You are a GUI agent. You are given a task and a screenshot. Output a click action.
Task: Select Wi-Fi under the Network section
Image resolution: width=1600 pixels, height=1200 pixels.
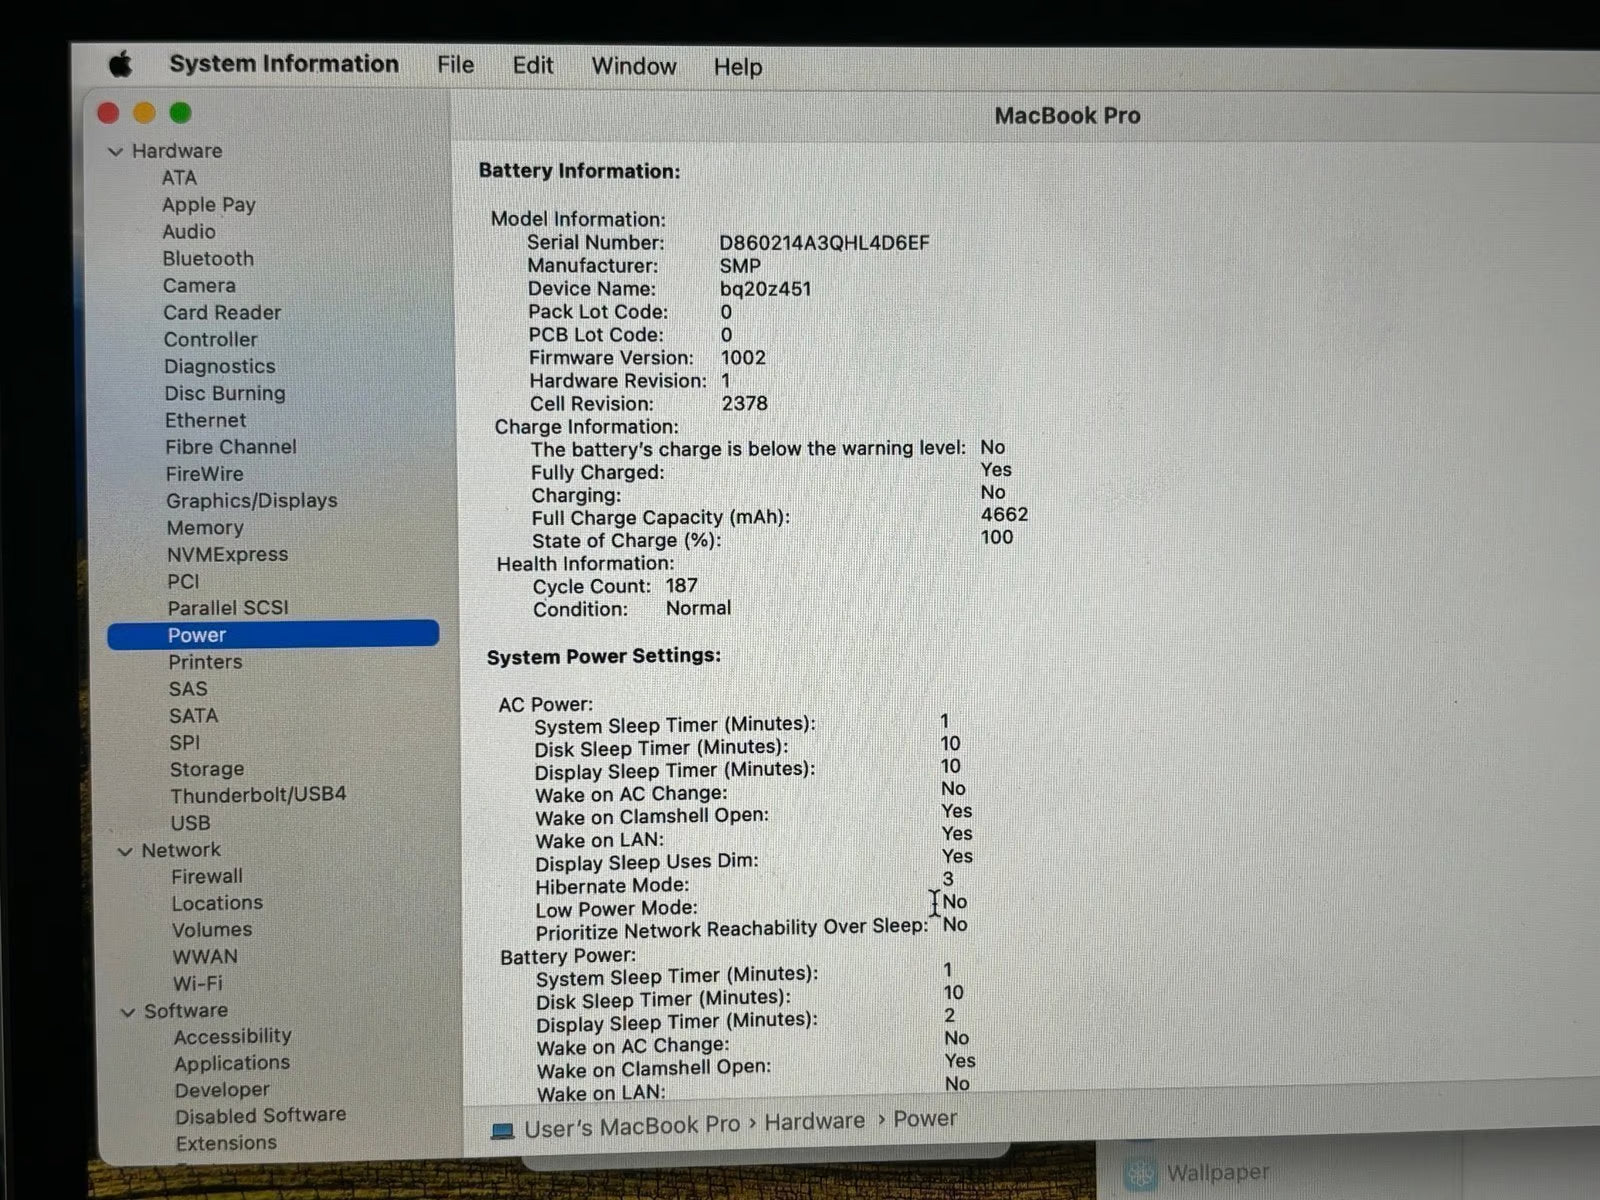(198, 983)
